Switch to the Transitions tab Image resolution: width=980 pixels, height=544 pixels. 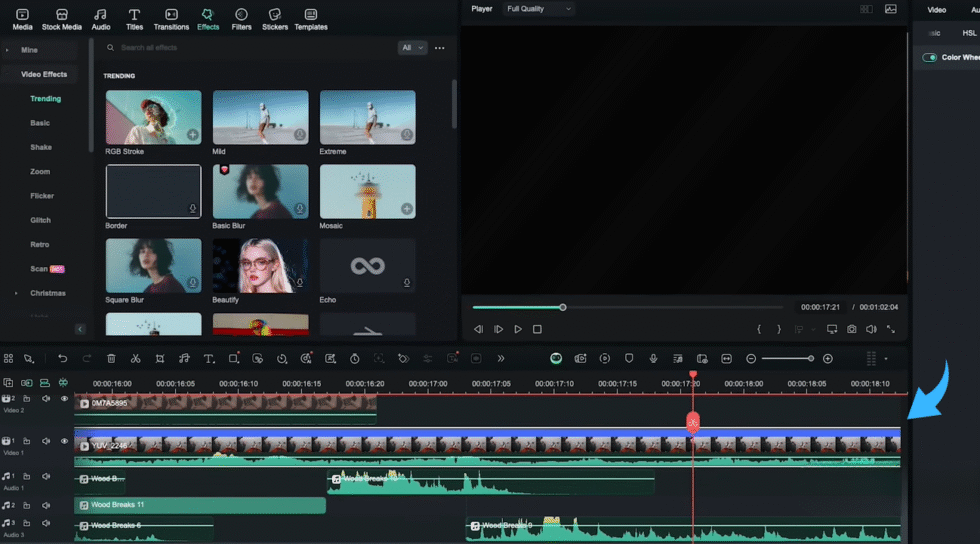[171, 19]
